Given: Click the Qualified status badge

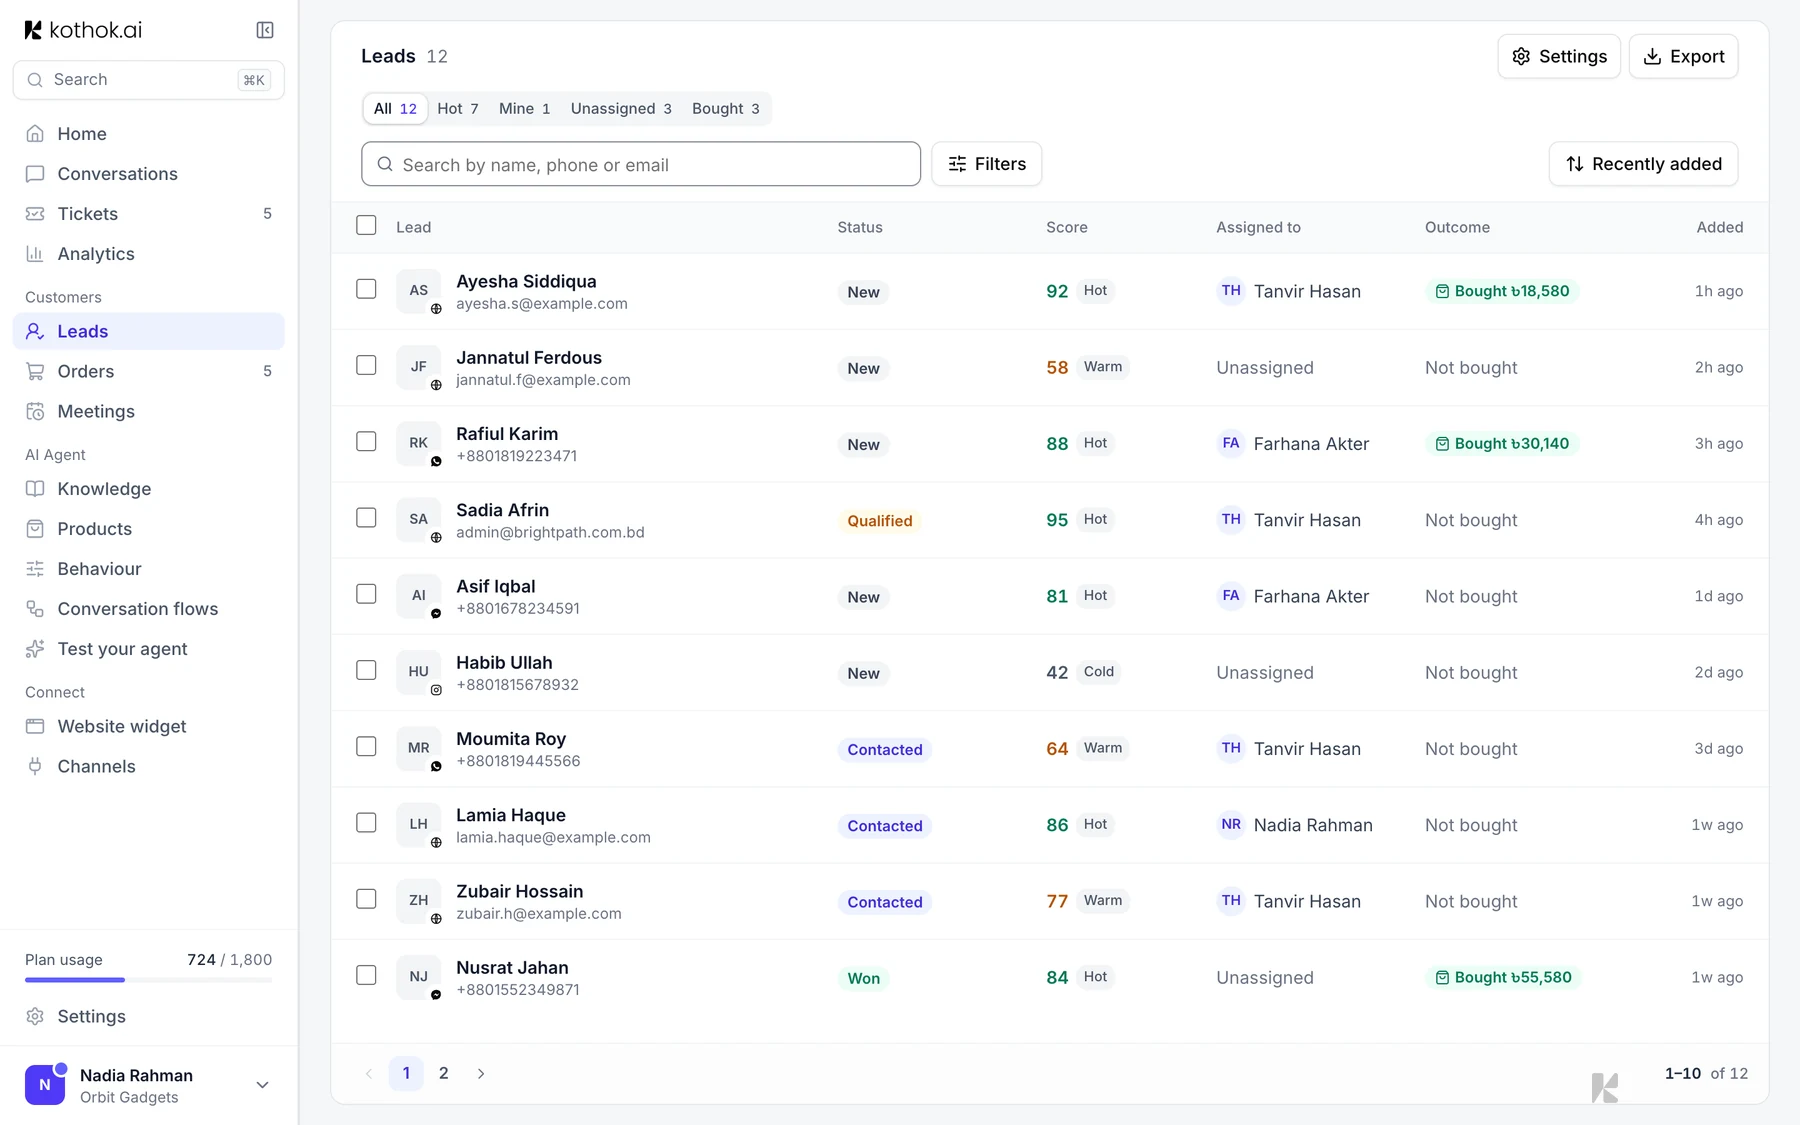Looking at the screenshot, I should [880, 521].
